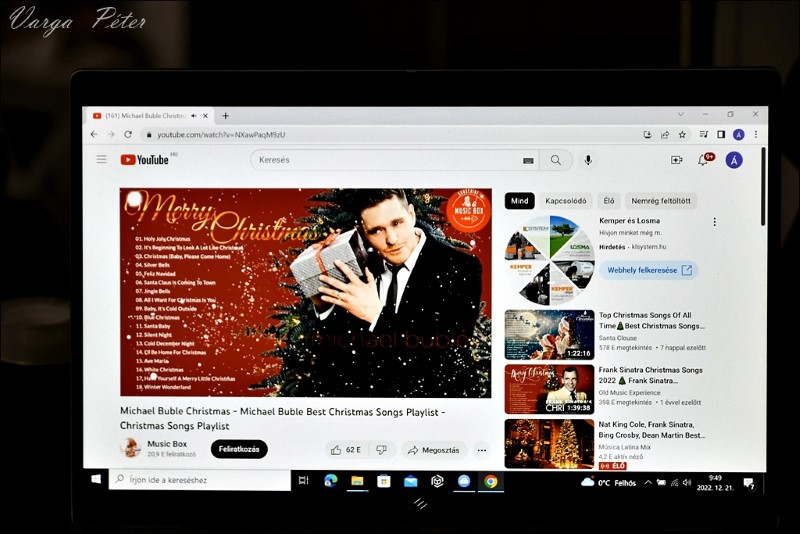The height and width of the screenshot is (534, 800).
Task: Open the Top Christmas Songs 1:22:16 thumbnail
Action: [549, 335]
